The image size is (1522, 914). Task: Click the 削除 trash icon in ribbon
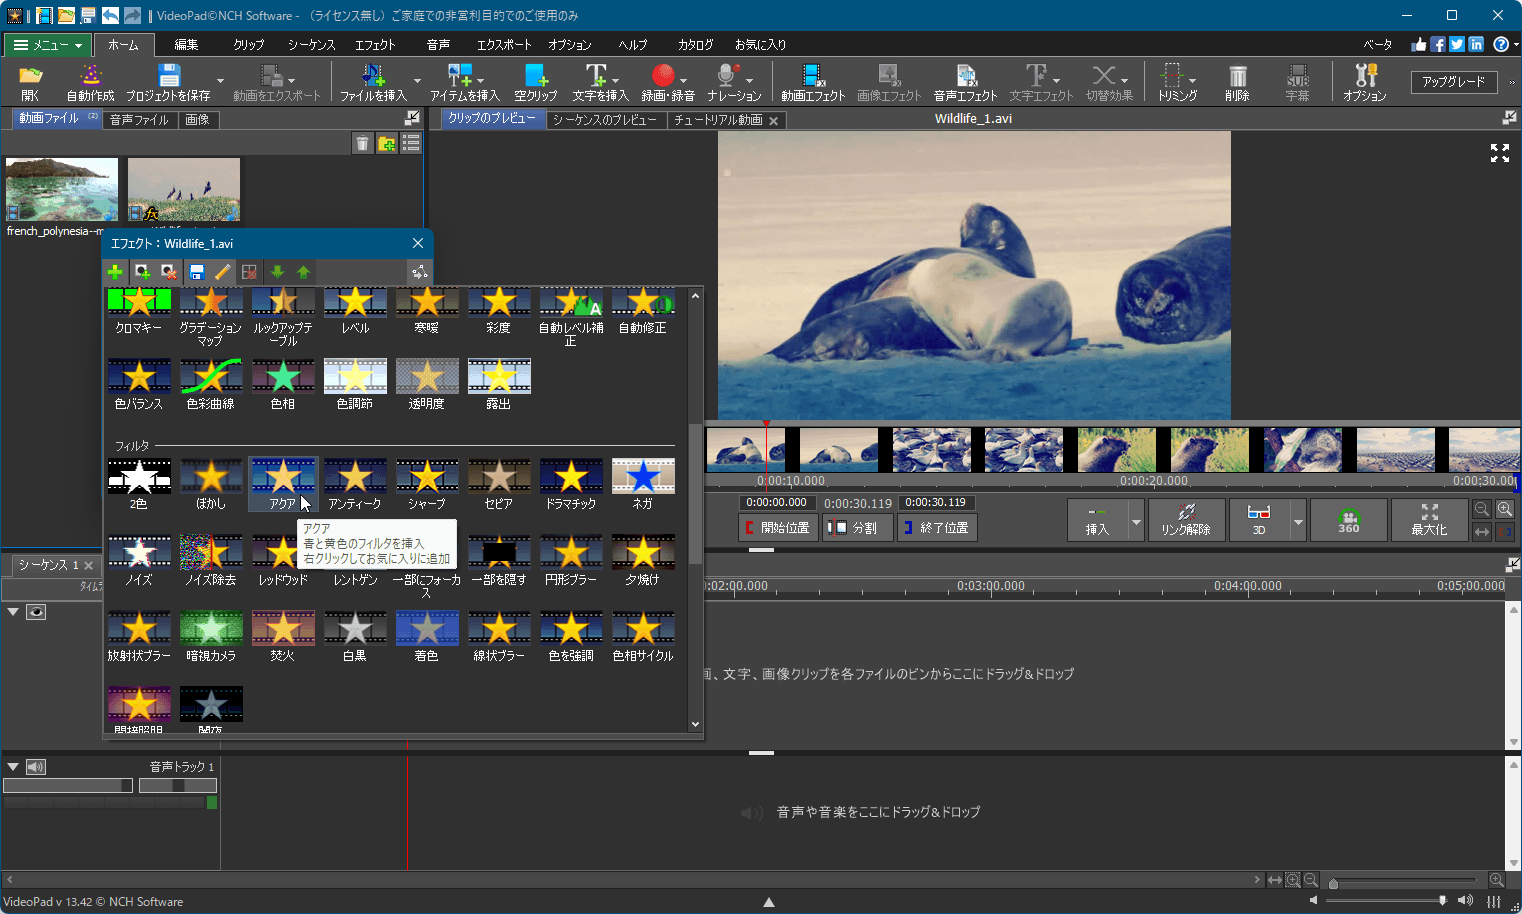point(1237,82)
